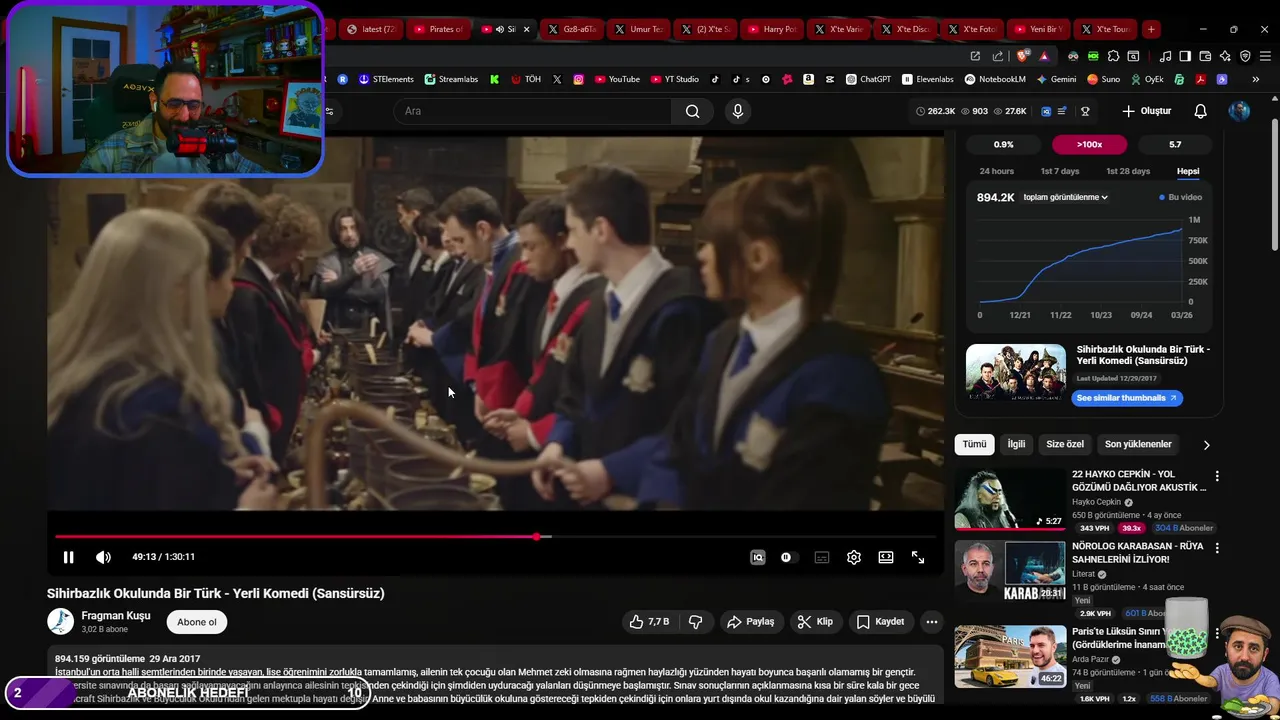The image size is (1280, 720).
Task: Open ChatGPT bookmark
Action: [x=868, y=79]
